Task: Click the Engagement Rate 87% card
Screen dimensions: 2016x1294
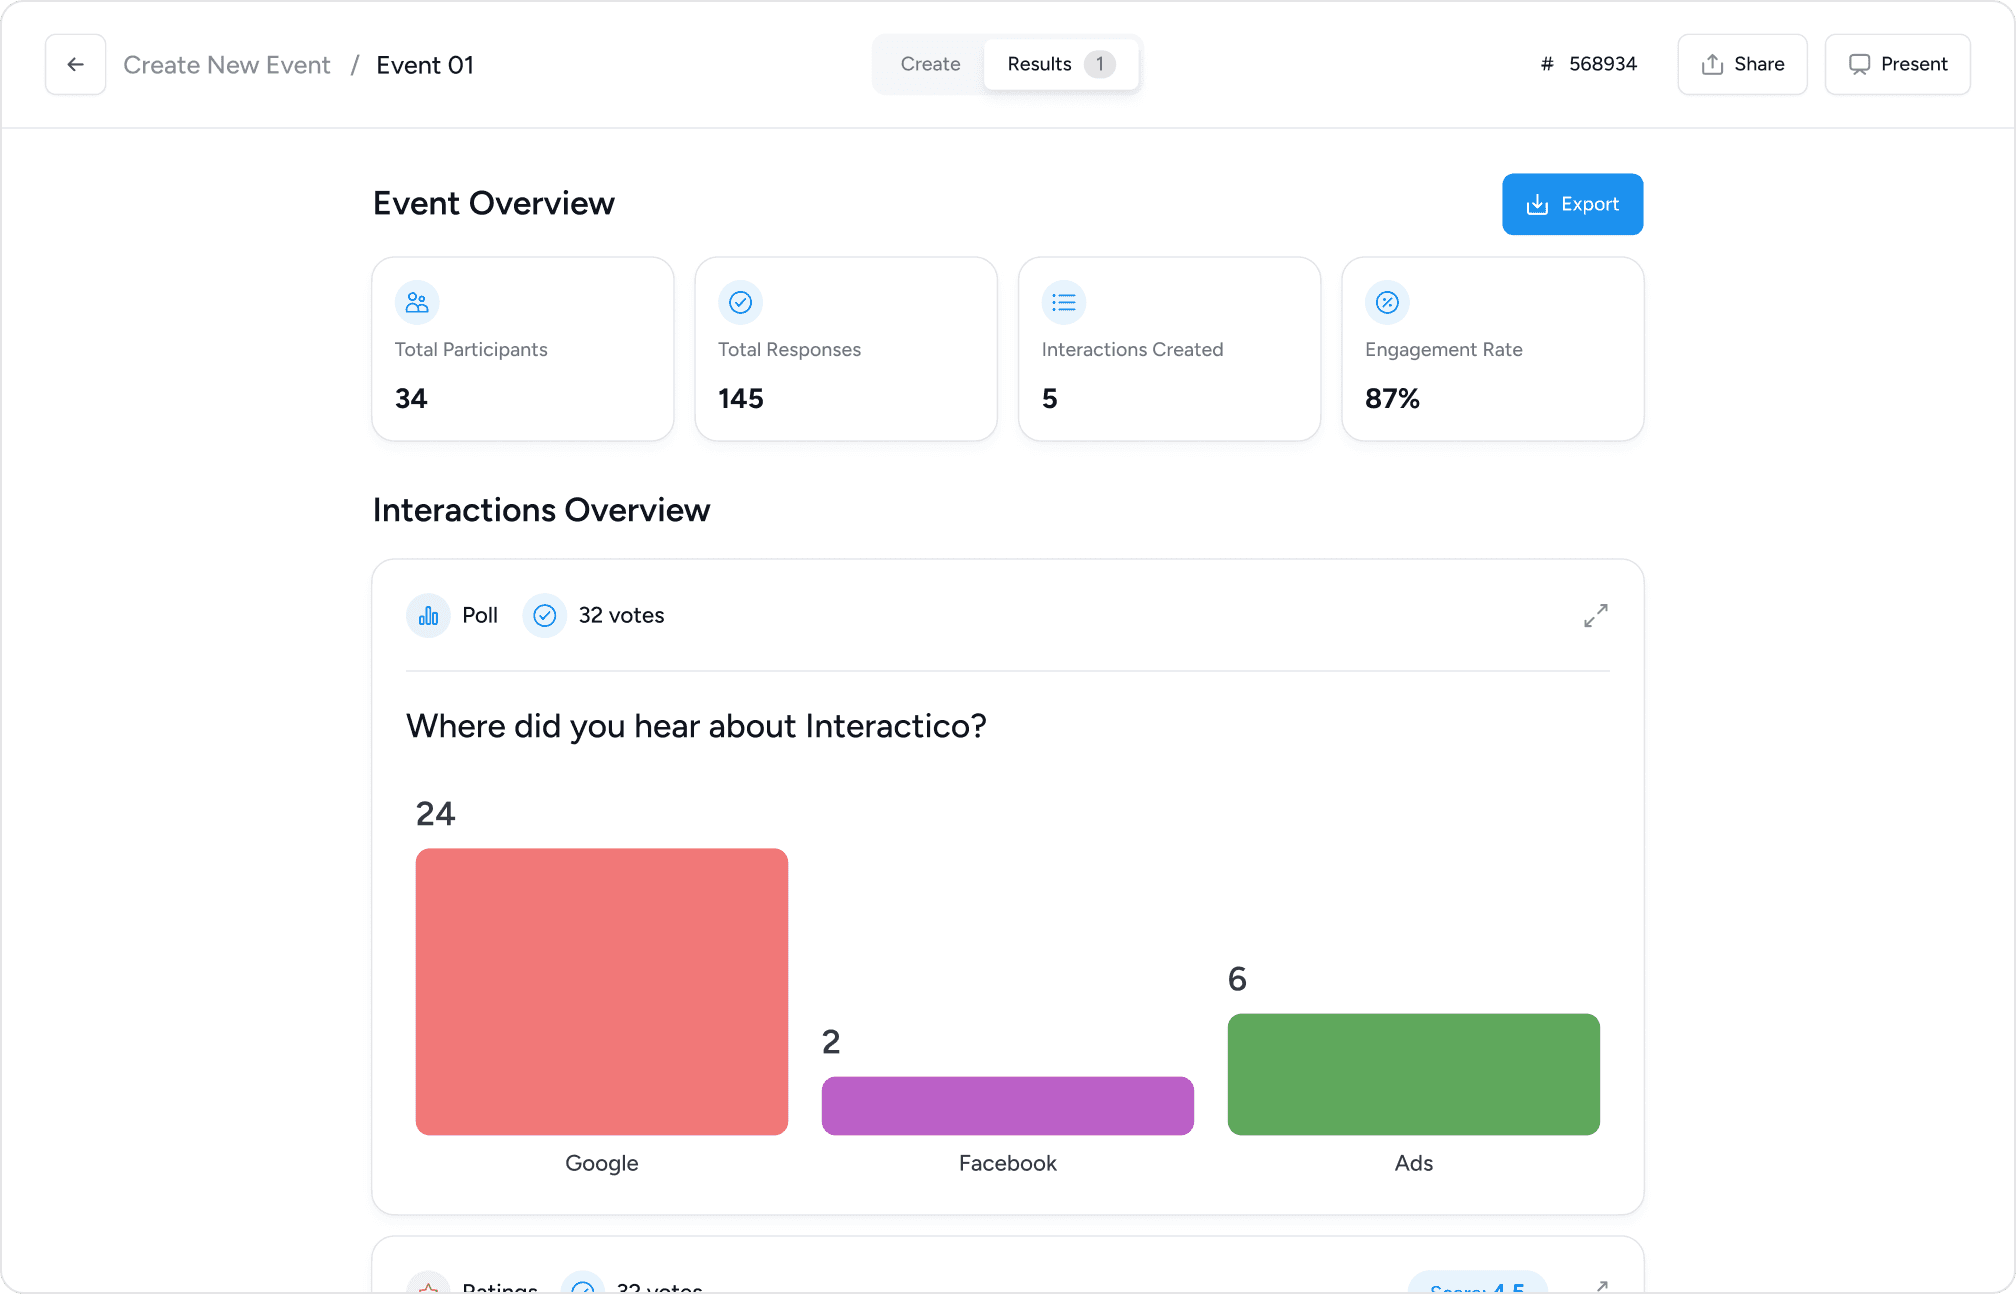Action: 1492,349
